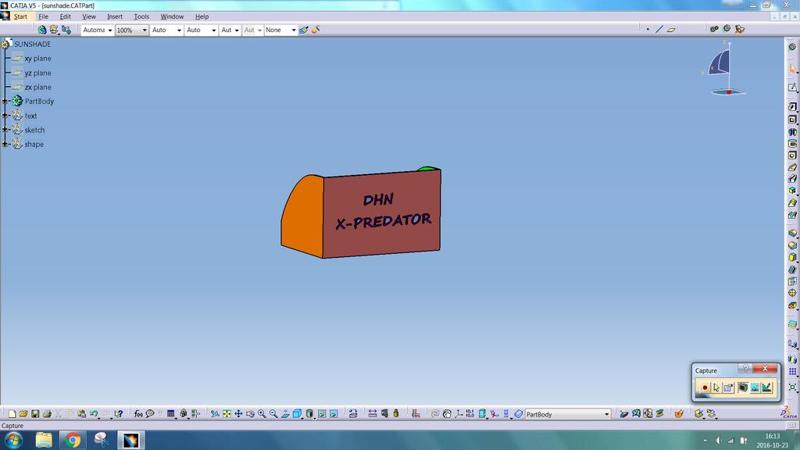Select the SUNSHADE root node
This screenshot has width=800, height=450.
pyautogui.click(x=32, y=44)
